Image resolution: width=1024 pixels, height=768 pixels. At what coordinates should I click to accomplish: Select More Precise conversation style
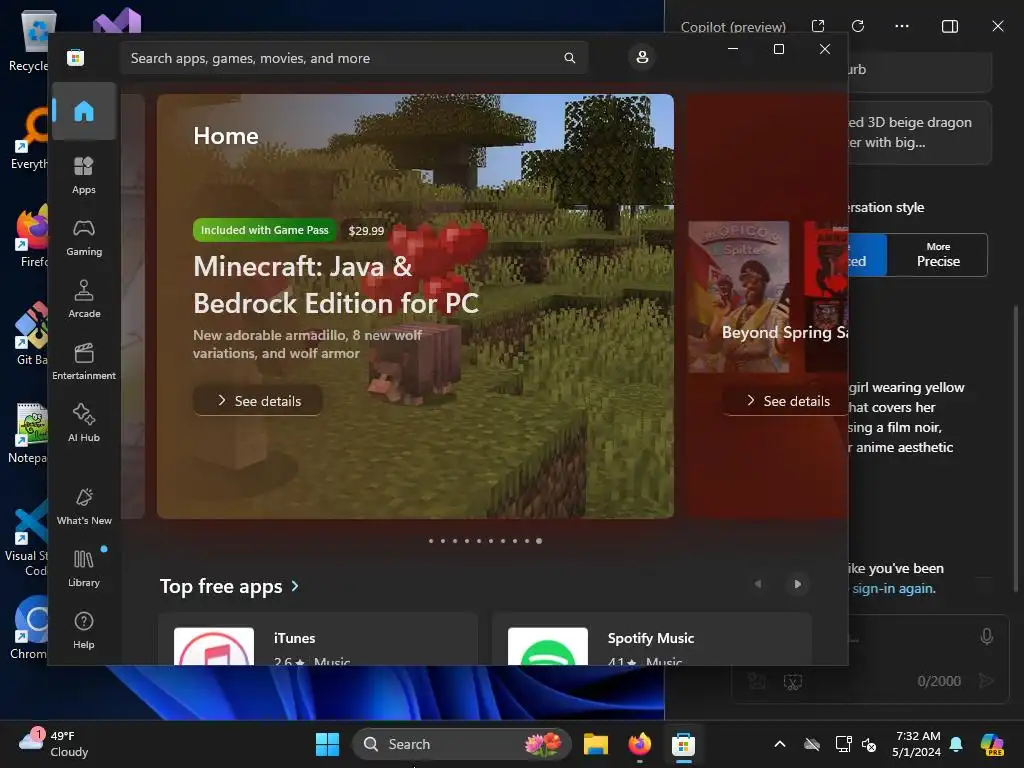tap(938, 255)
